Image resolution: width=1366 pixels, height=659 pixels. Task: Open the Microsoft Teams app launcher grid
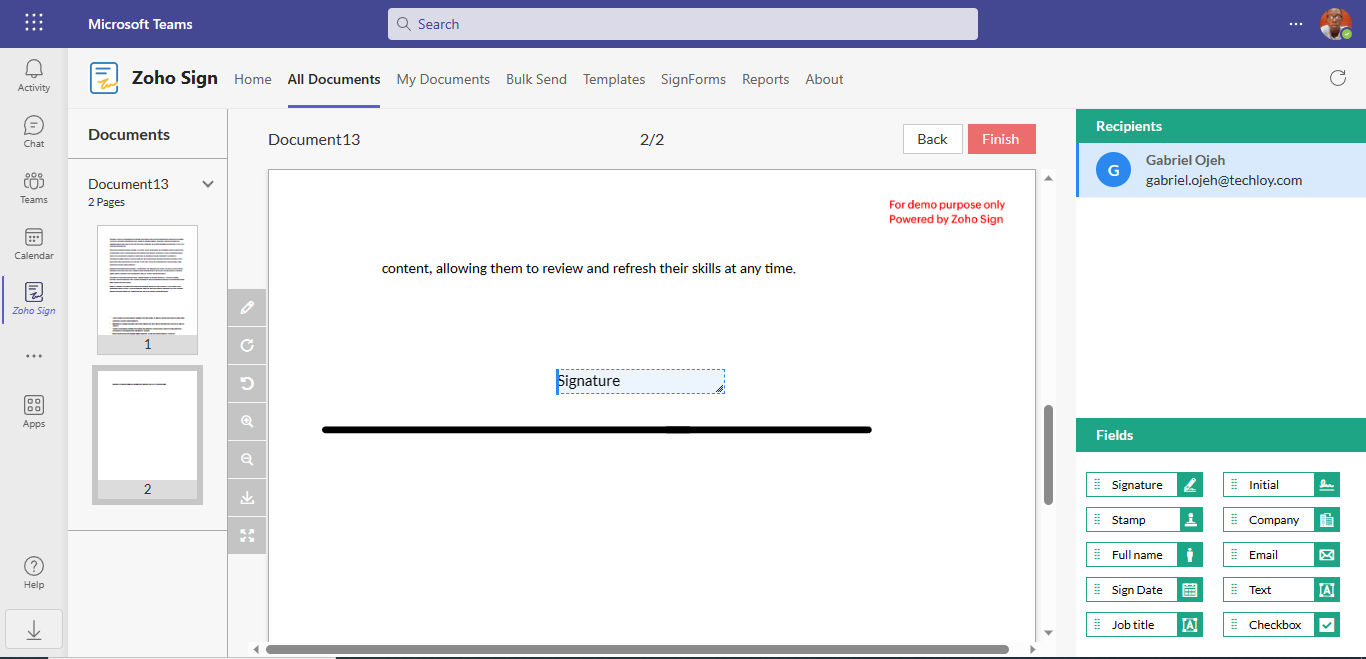point(33,23)
